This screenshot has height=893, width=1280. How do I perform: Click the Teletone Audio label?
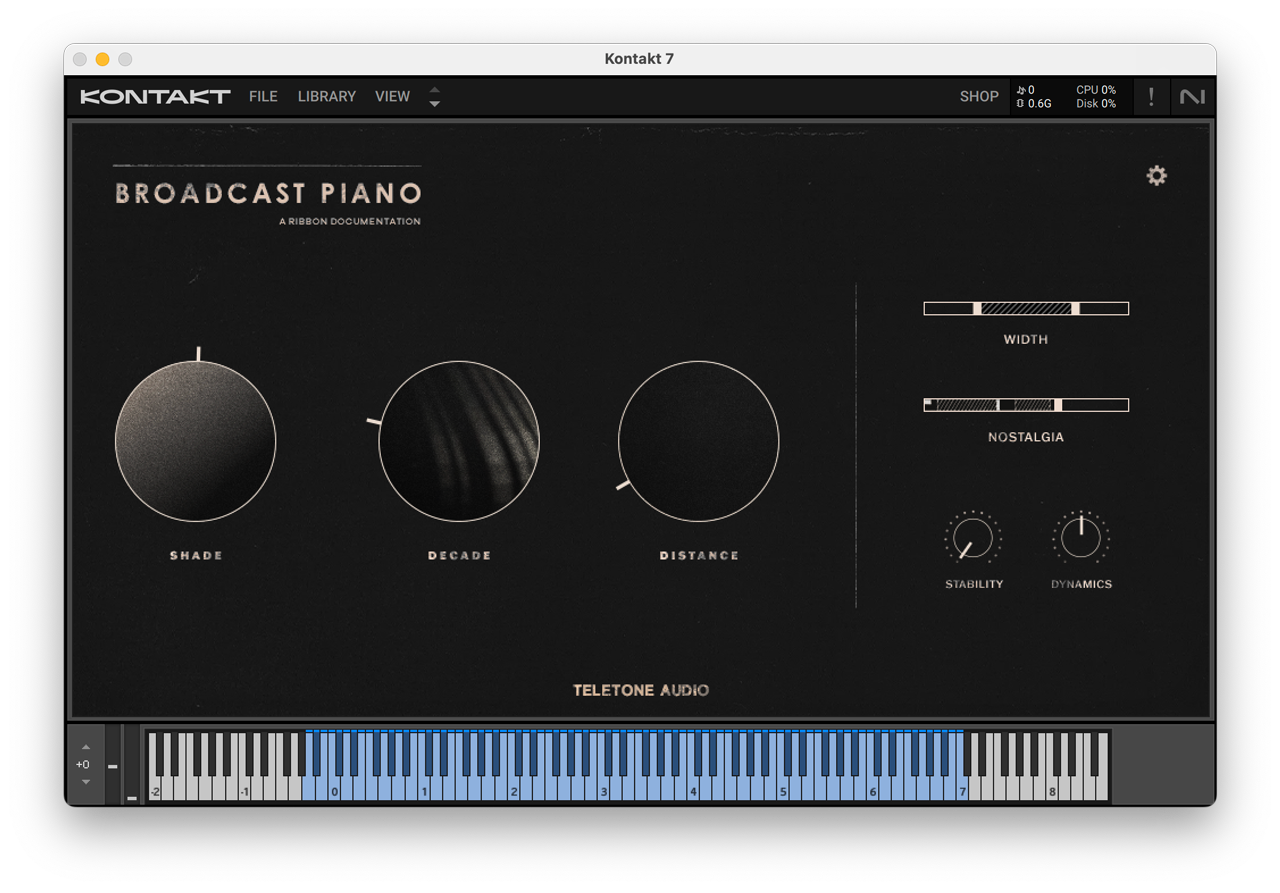point(641,690)
